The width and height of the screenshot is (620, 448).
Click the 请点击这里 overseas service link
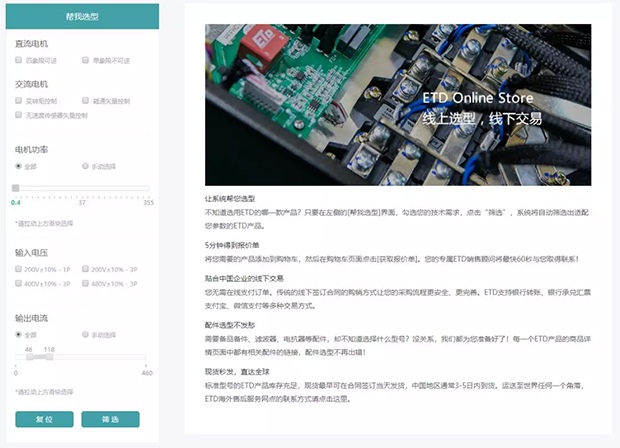[330, 399]
